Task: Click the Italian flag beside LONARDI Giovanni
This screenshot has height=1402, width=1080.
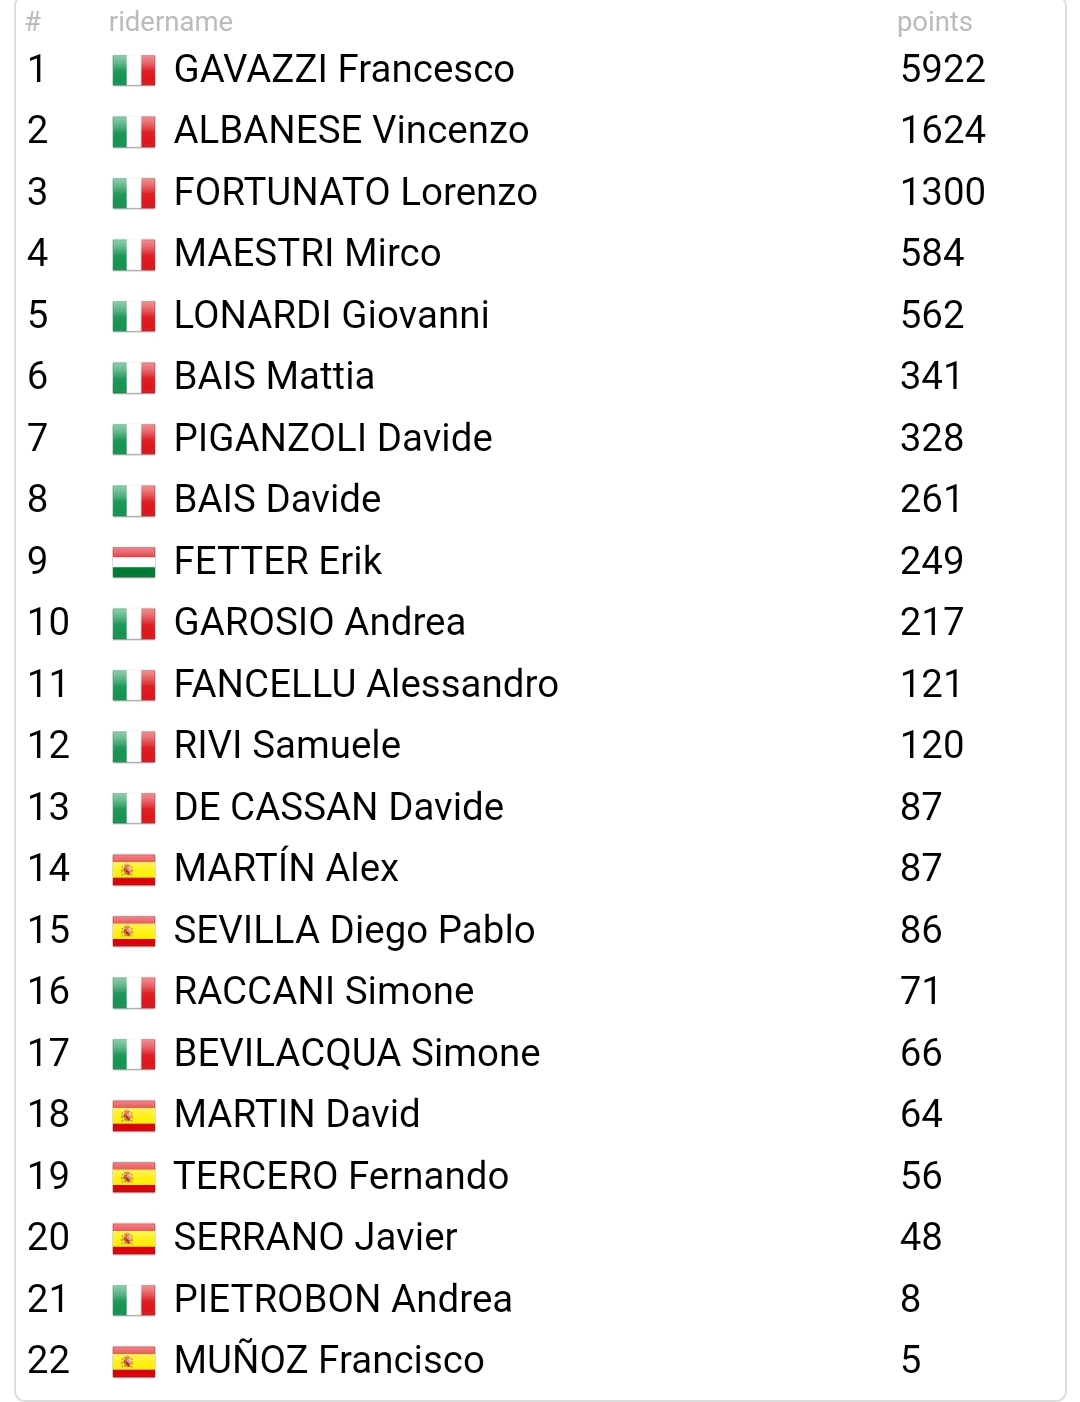Action: pyautogui.click(x=134, y=317)
